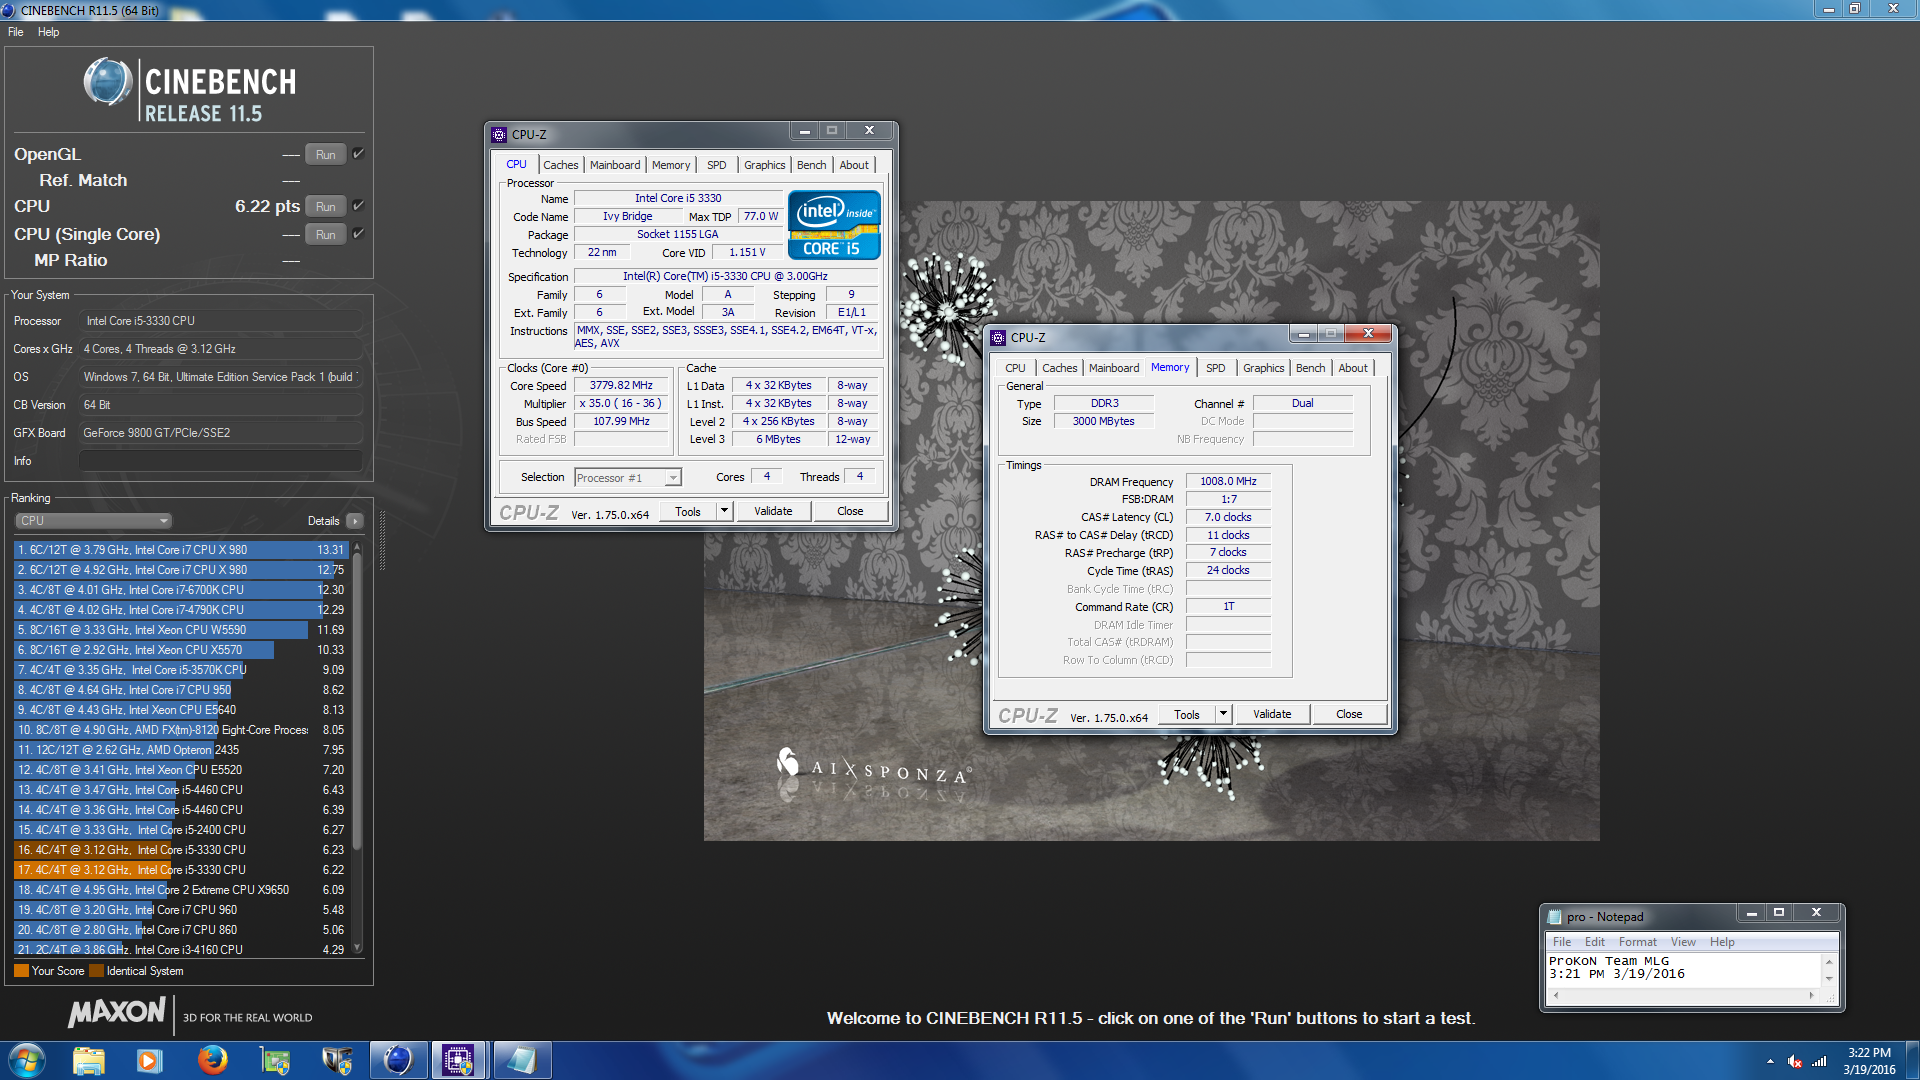1920x1080 pixels.
Task: Switch to CPU-Z via its taskbar icon
Action: click(x=459, y=1060)
